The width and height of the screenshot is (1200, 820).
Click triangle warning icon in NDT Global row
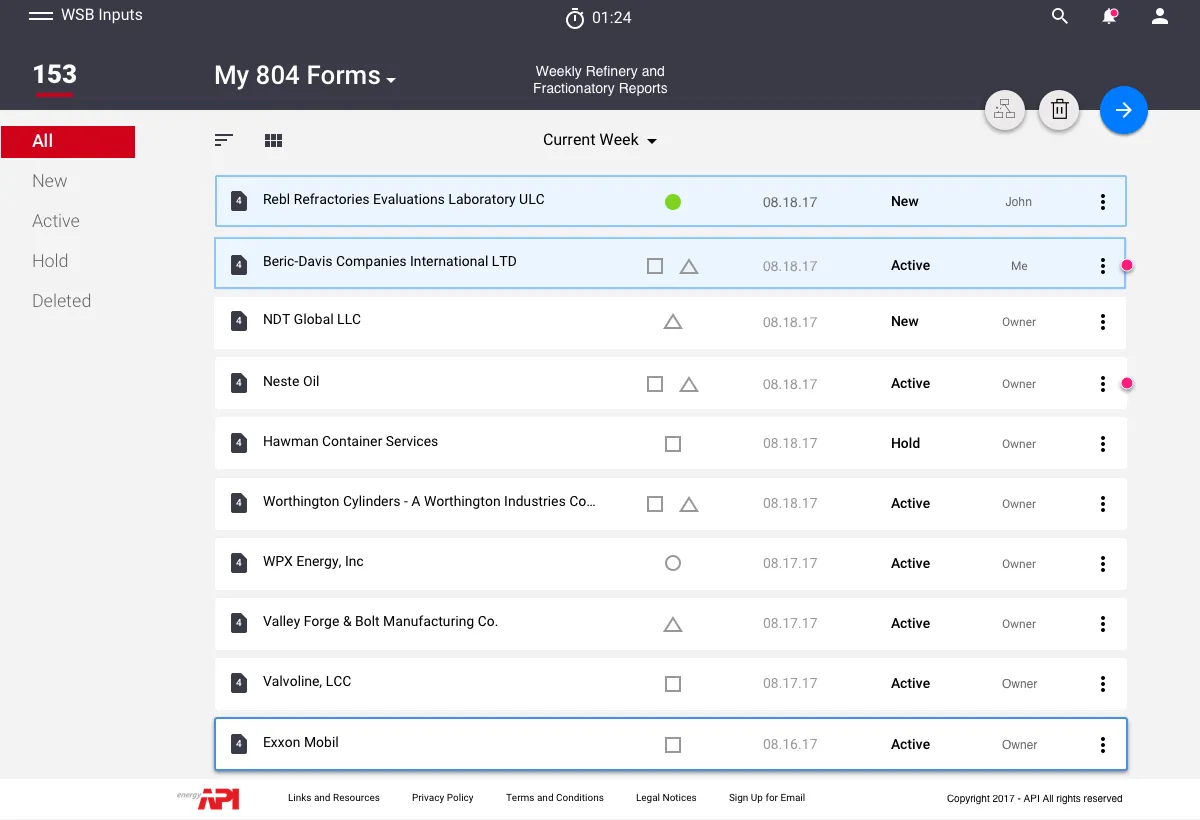click(673, 322)
